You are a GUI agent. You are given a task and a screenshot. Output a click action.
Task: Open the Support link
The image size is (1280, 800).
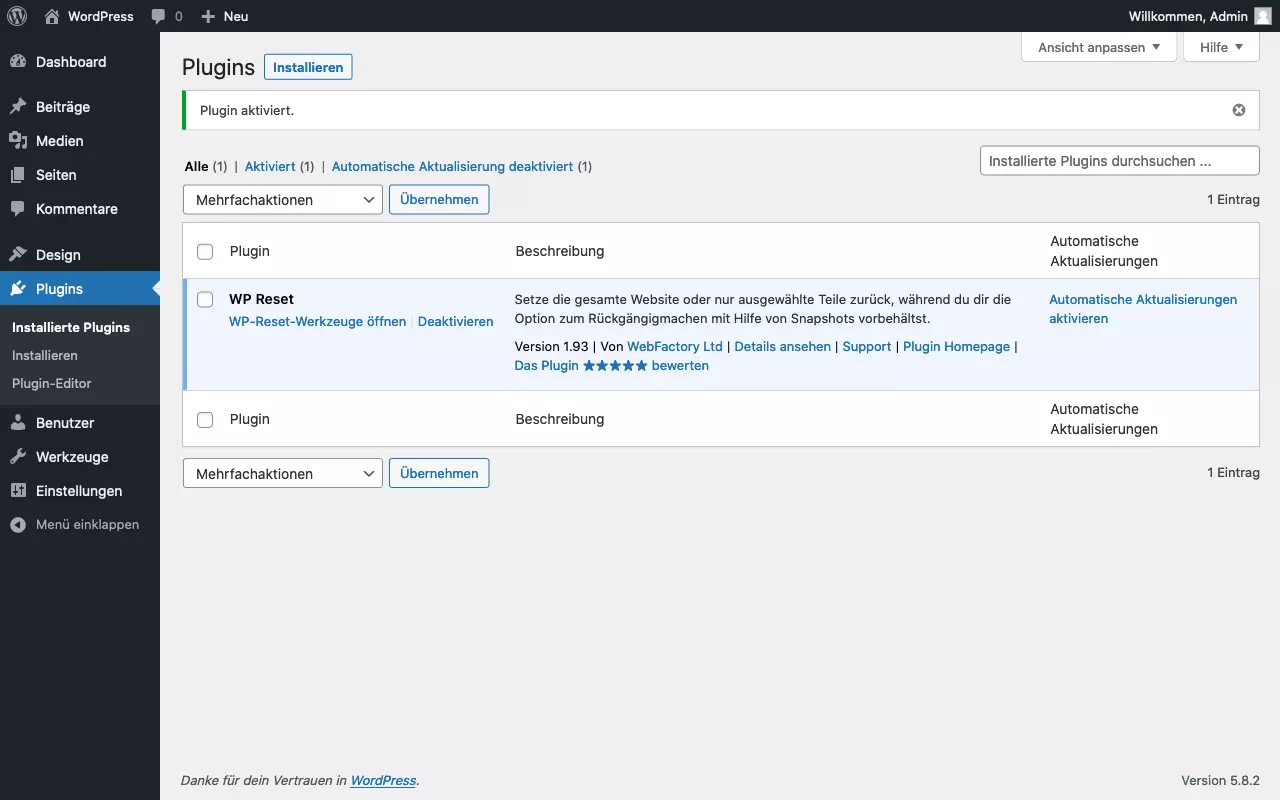pyautogui.click(x=867, y=347)
